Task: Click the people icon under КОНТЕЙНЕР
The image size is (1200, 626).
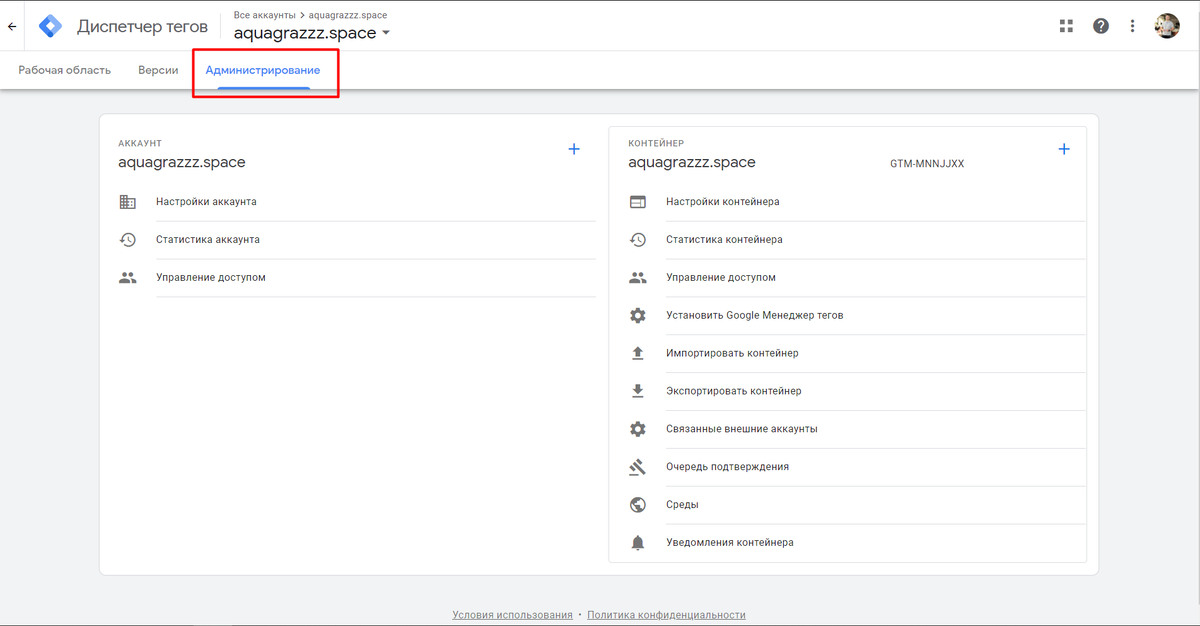Action: [x=637, y=278]
